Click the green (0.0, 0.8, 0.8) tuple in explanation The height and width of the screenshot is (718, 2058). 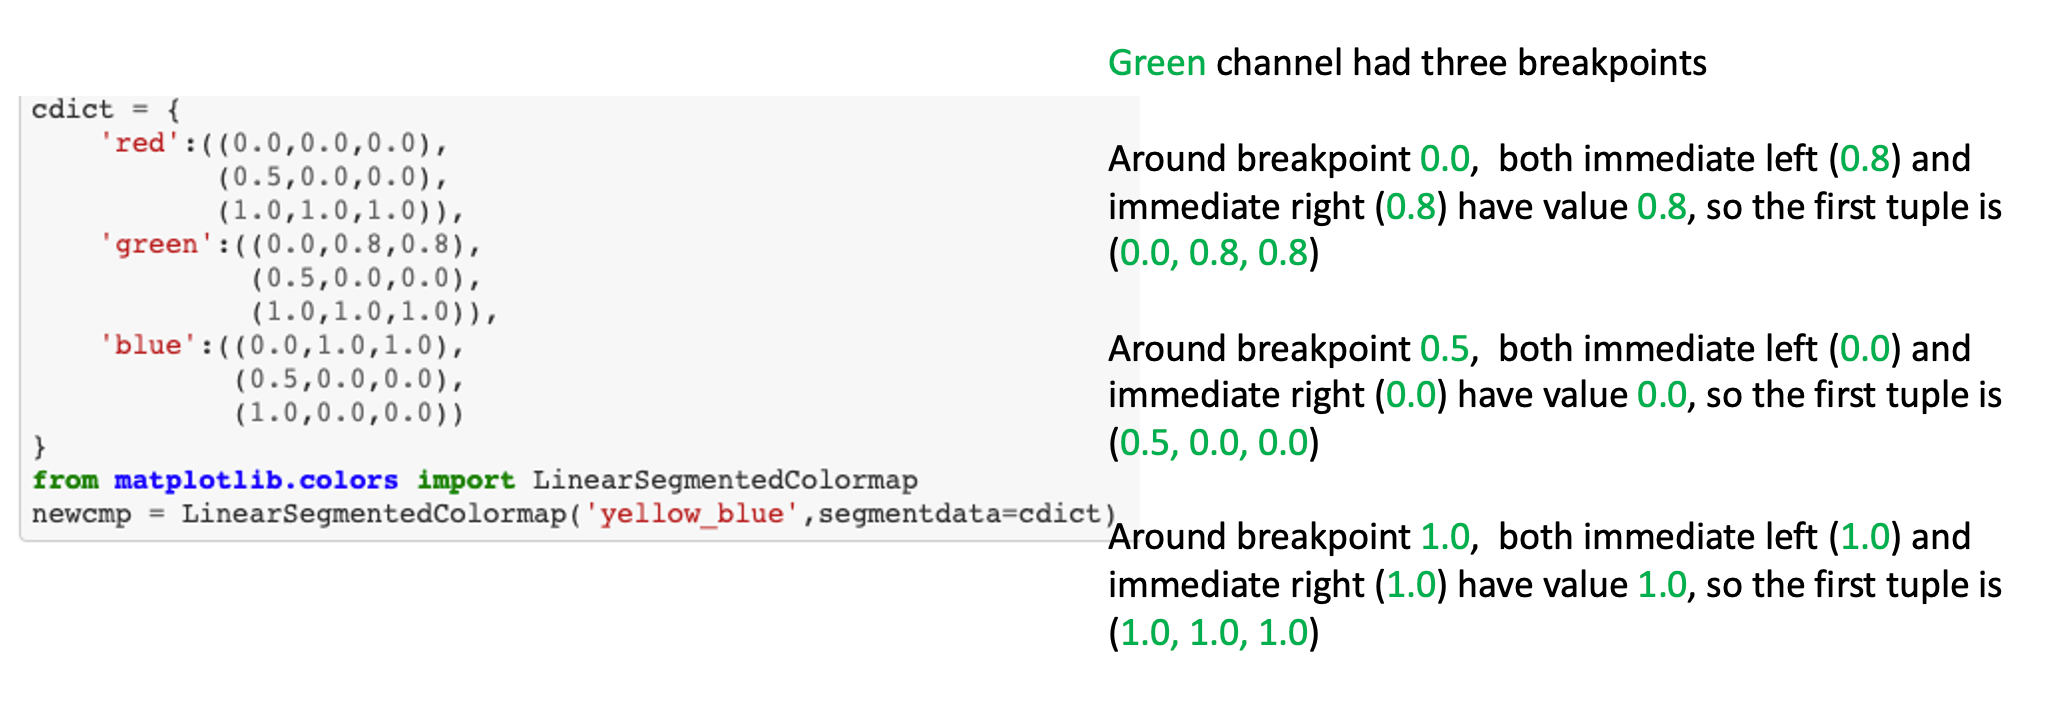coord(1213,253)
